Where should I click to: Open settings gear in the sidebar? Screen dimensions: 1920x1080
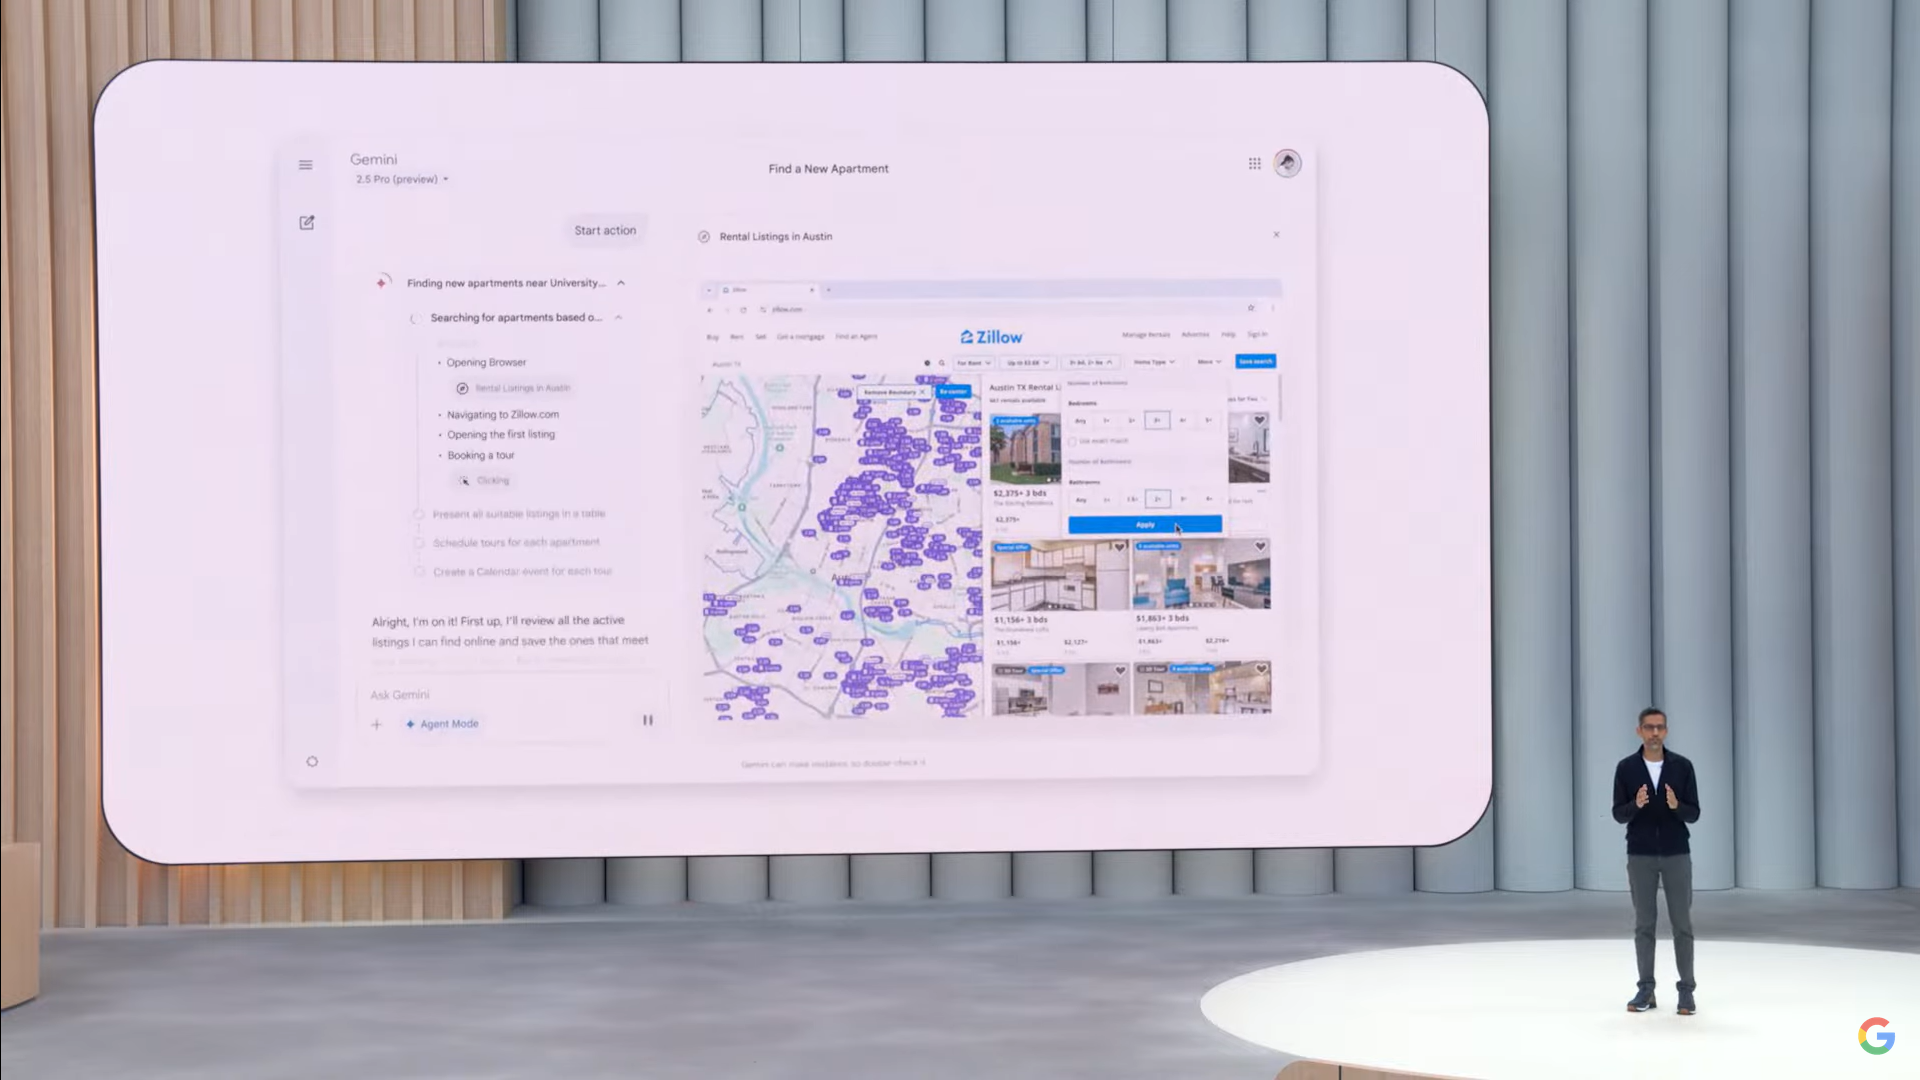click(x=312, y=762)
